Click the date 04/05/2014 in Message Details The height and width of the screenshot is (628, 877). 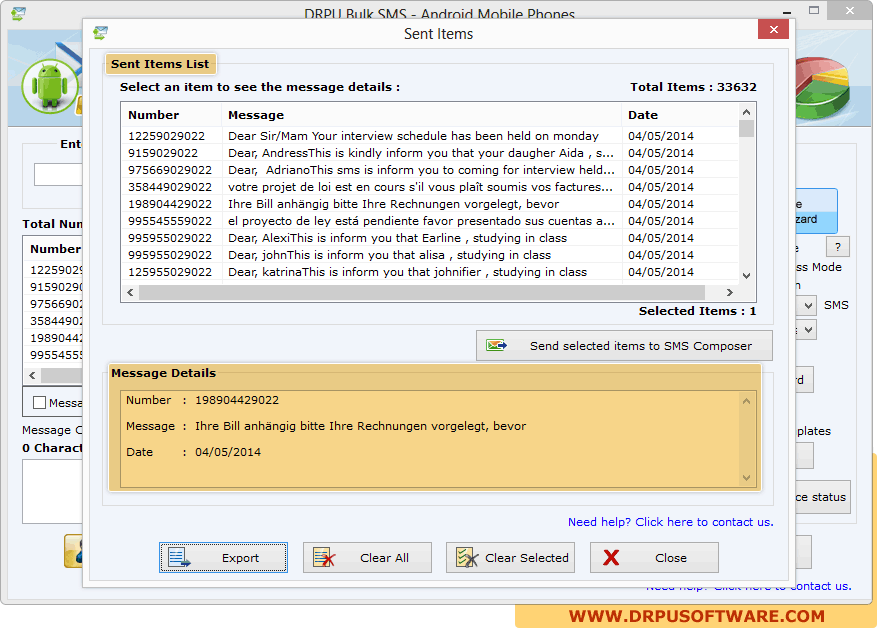228,452
